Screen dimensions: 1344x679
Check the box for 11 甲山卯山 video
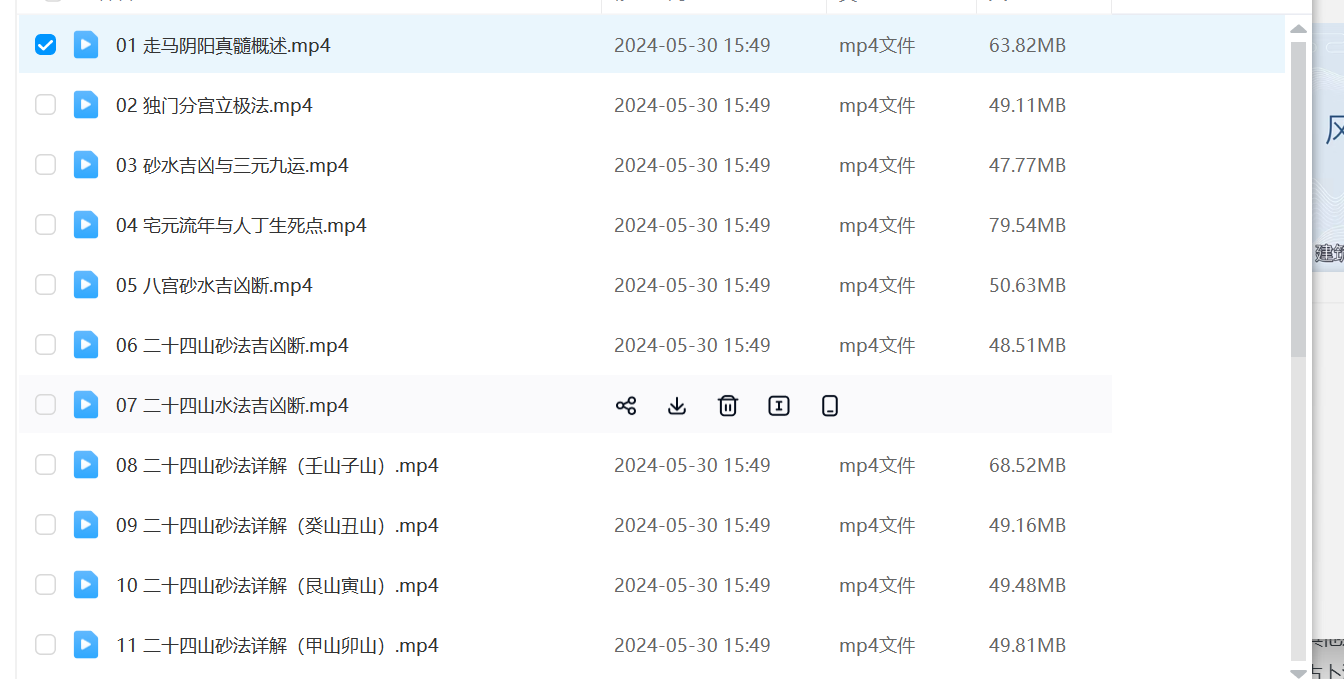(45, 645)
